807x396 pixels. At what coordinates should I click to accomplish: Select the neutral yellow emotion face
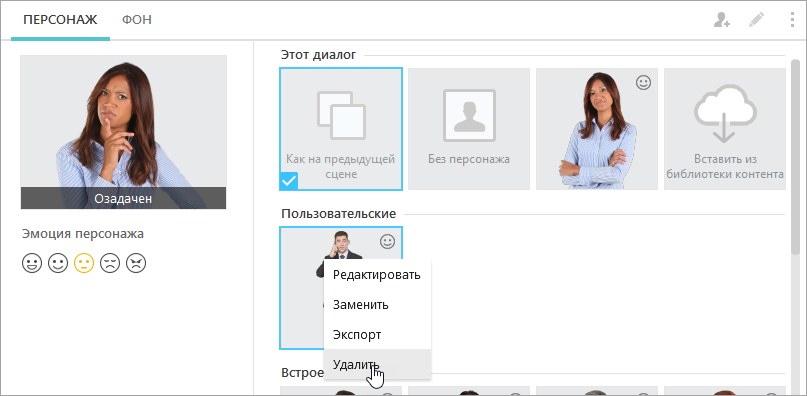point(84,263)
